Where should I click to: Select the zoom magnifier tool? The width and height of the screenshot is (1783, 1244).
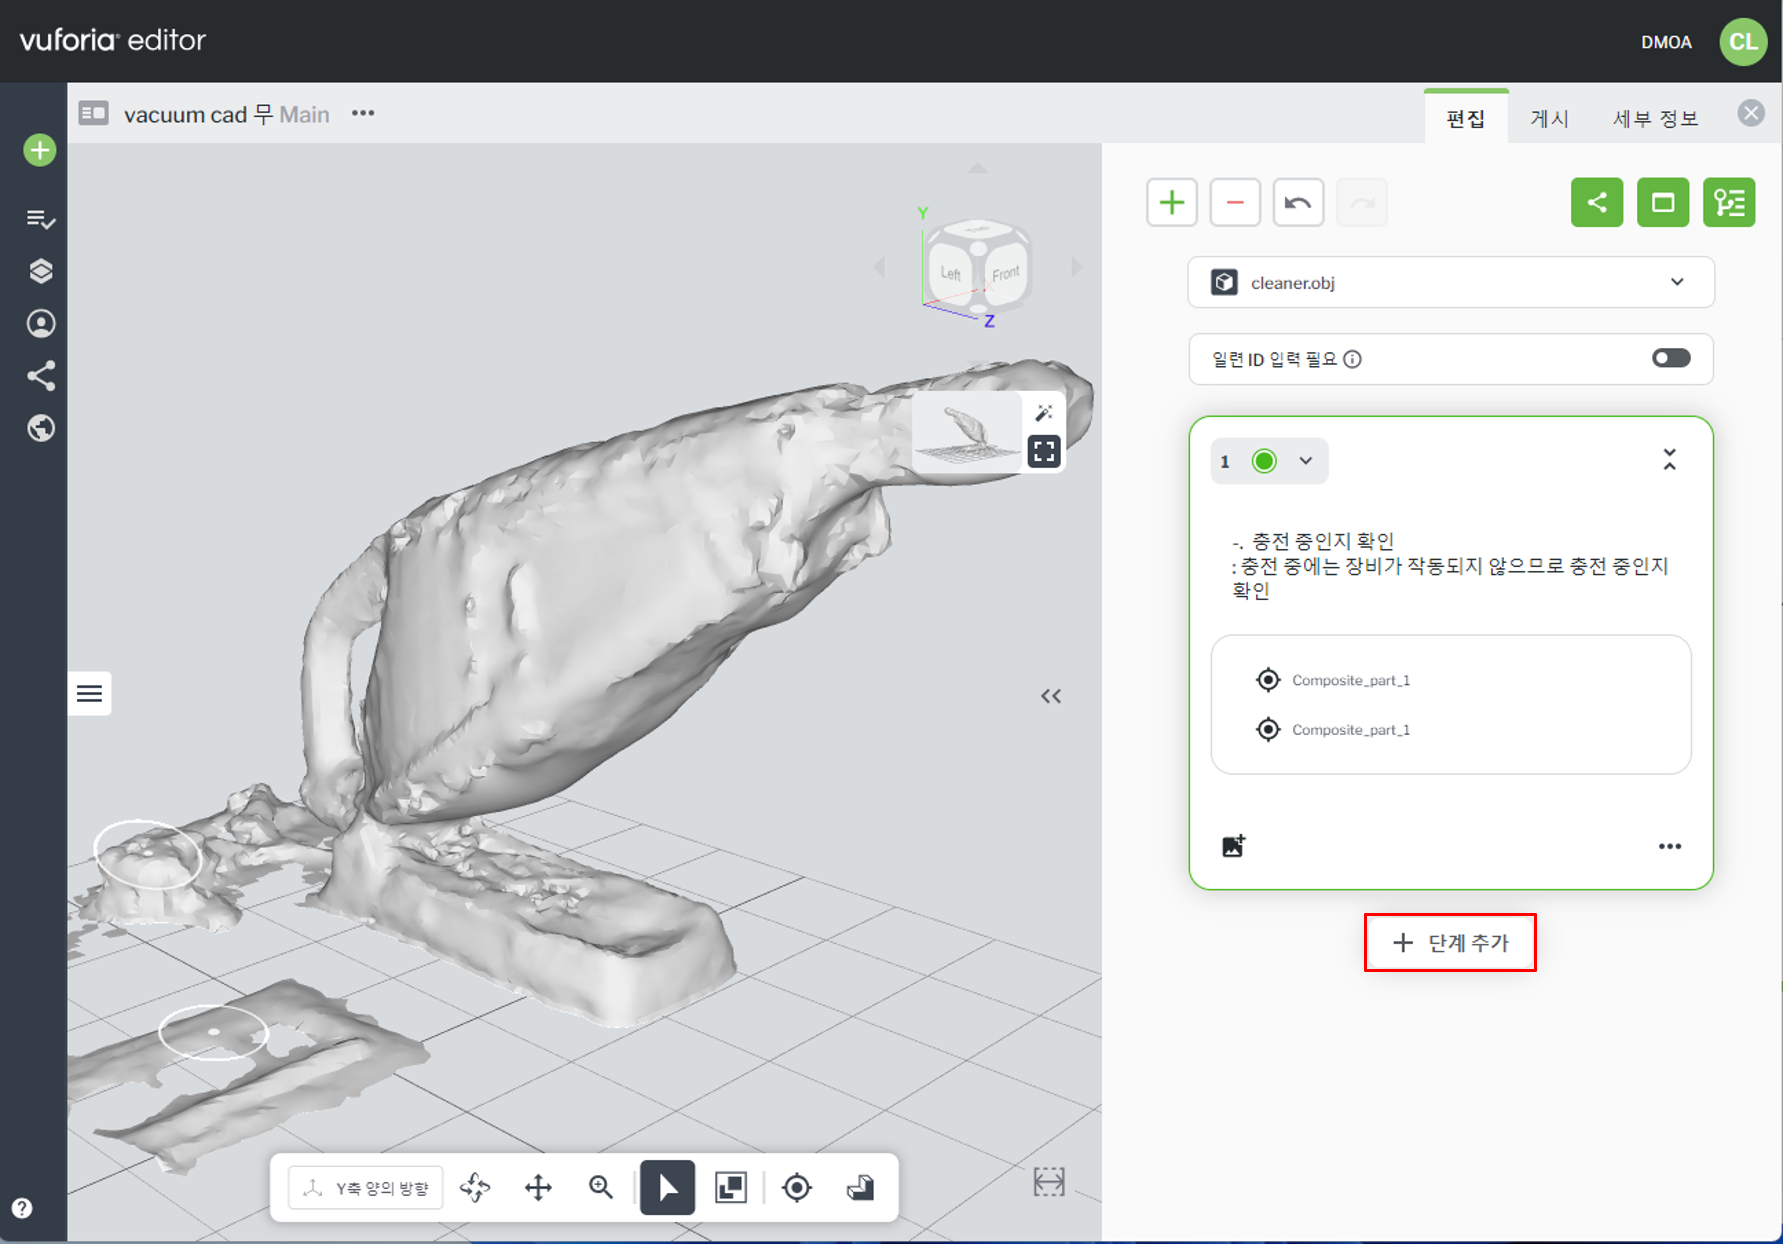click(x=601, y=1187)
